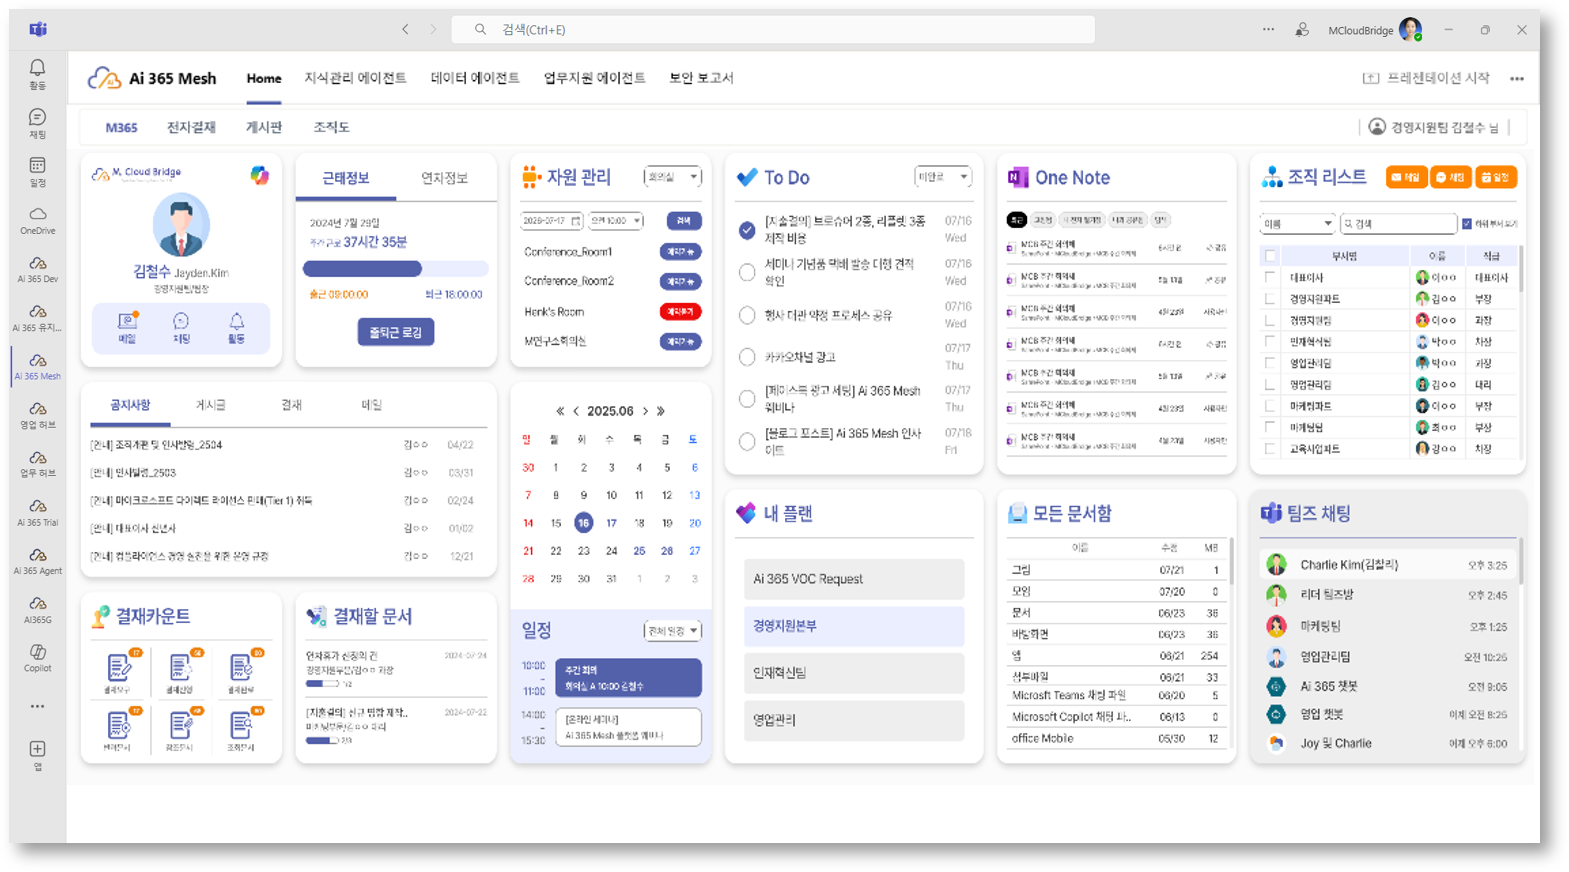Open Copilot logo in profile card
The width and height of the screenshot is (1569, 872).
259,176
